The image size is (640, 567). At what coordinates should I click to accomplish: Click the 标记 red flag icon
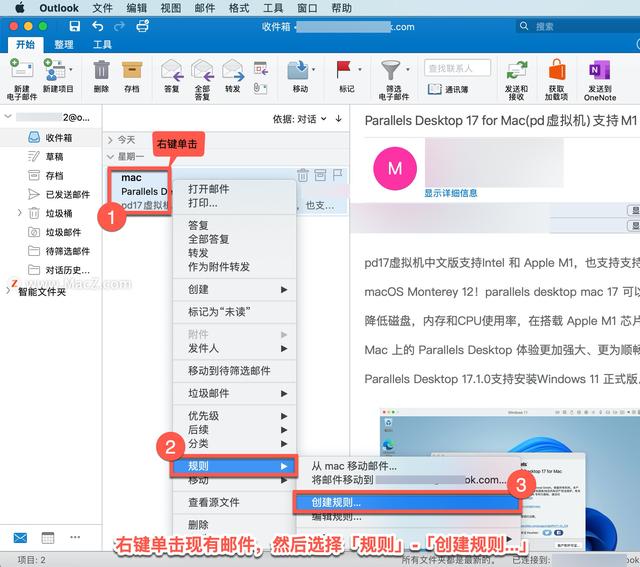click(x=344, y=70)
